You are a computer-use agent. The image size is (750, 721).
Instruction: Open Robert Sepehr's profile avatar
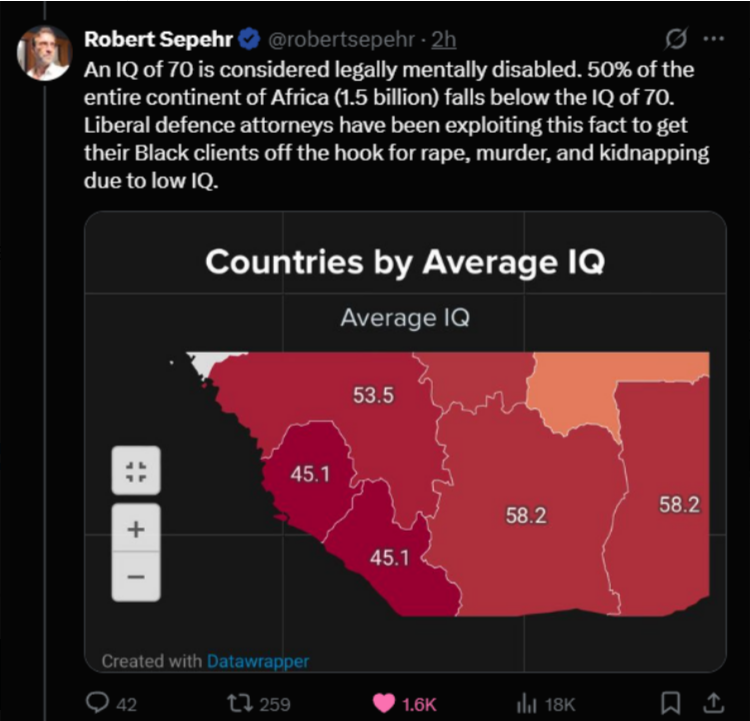click(x=44, y=52)
